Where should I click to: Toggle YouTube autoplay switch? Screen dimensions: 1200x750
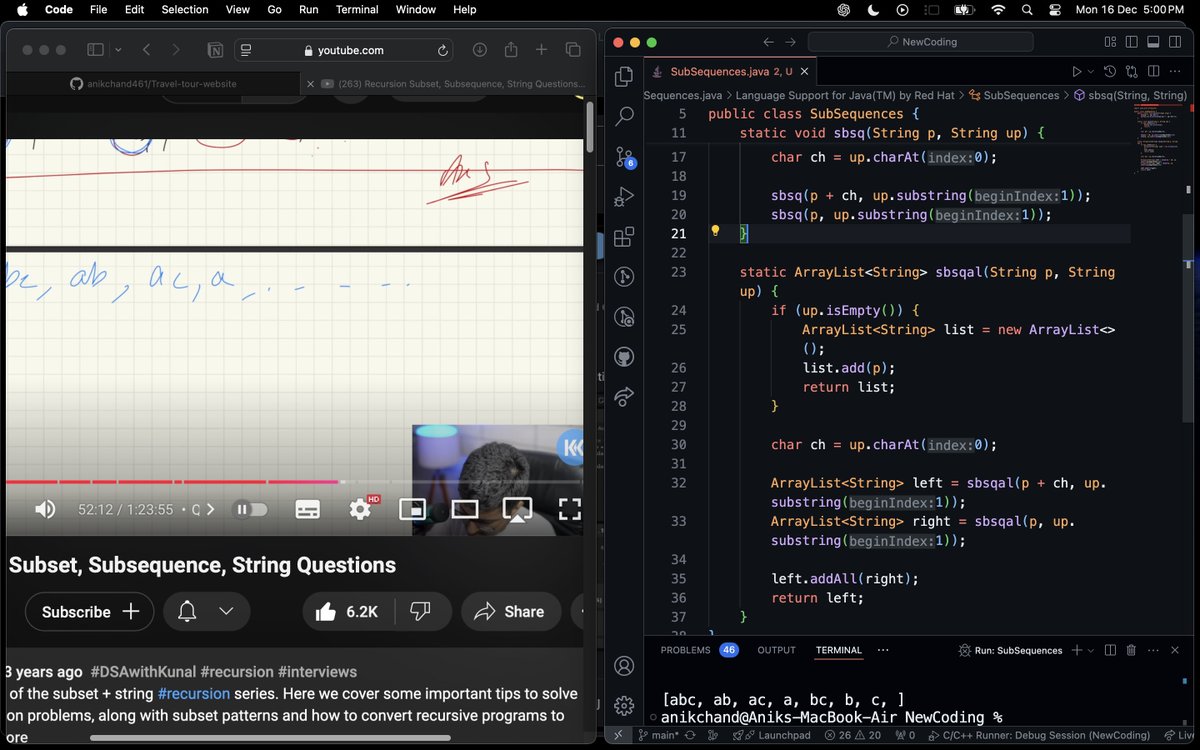tap(251, 509)
